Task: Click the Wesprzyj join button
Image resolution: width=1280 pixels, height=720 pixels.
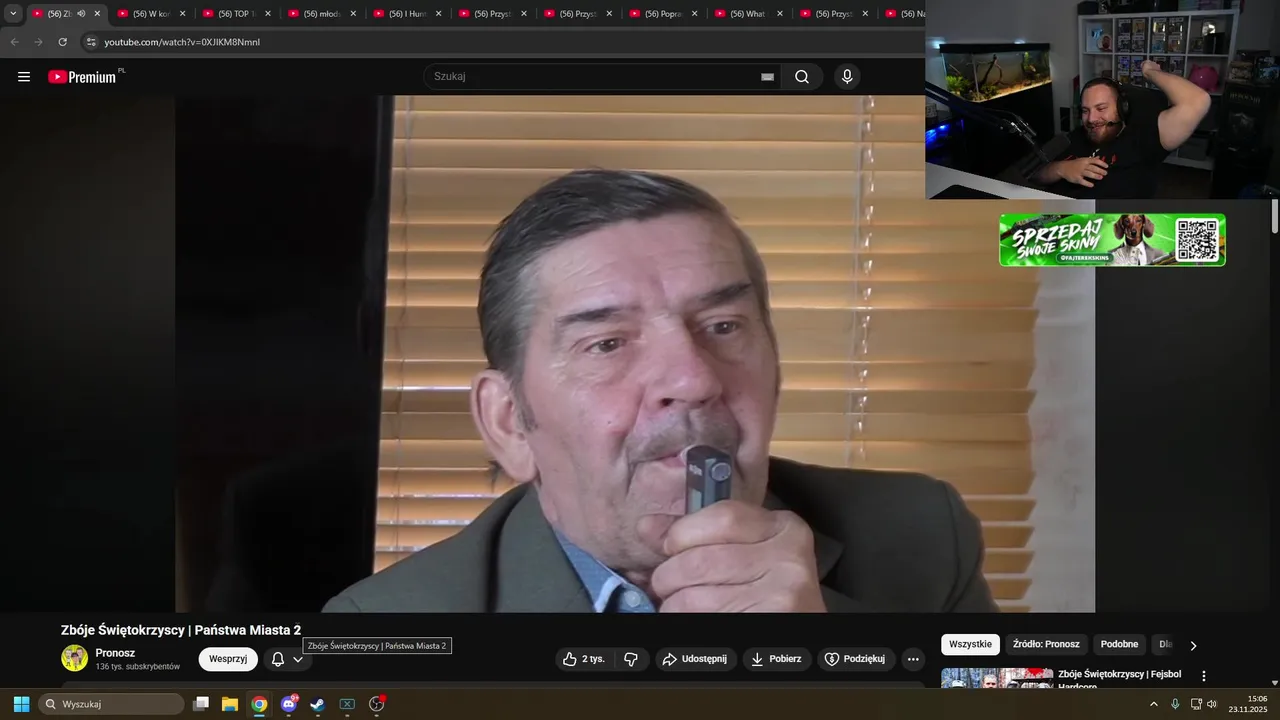Action: coord(228,659)
